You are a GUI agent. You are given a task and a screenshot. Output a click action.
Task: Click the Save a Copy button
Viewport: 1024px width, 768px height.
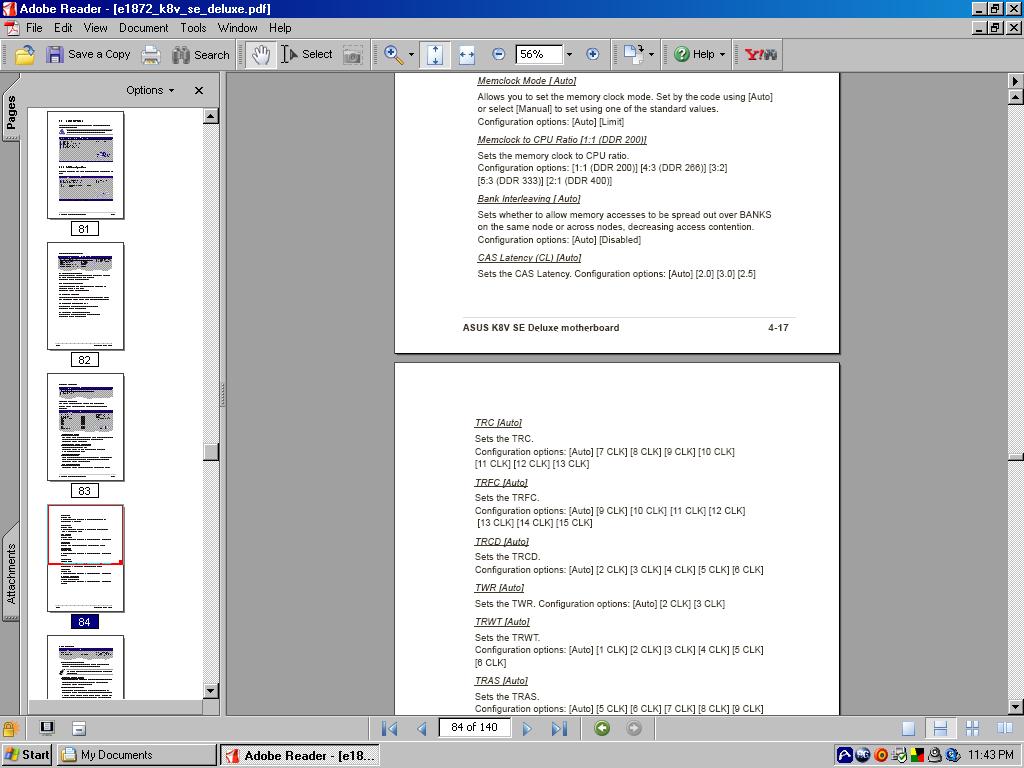click(x=88, y=55)
